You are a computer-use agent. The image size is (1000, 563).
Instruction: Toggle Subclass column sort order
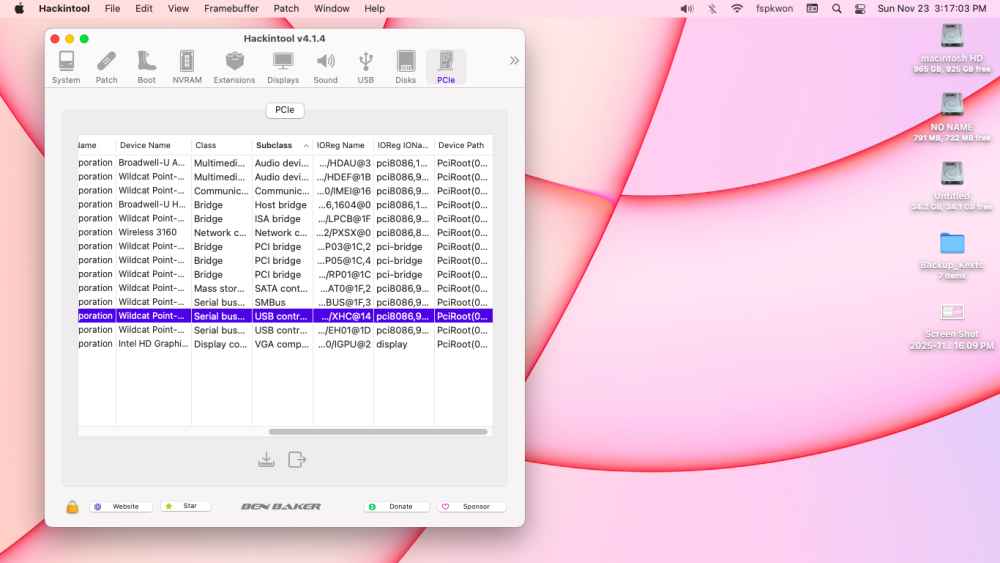282,145
